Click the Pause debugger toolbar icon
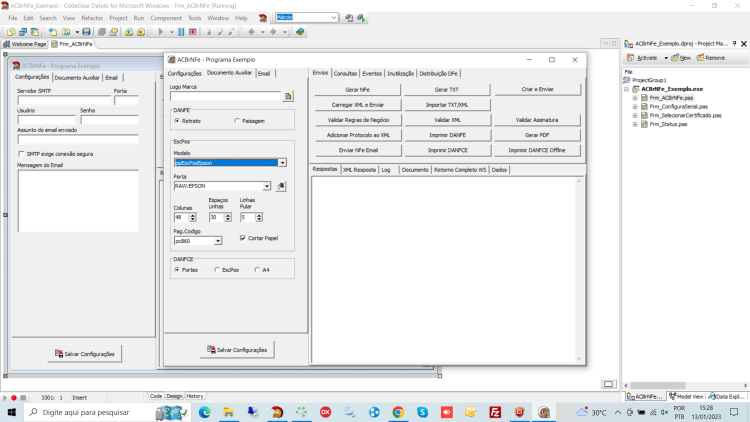This screenshot has width=750, height=422. click(x=181, y=32)
